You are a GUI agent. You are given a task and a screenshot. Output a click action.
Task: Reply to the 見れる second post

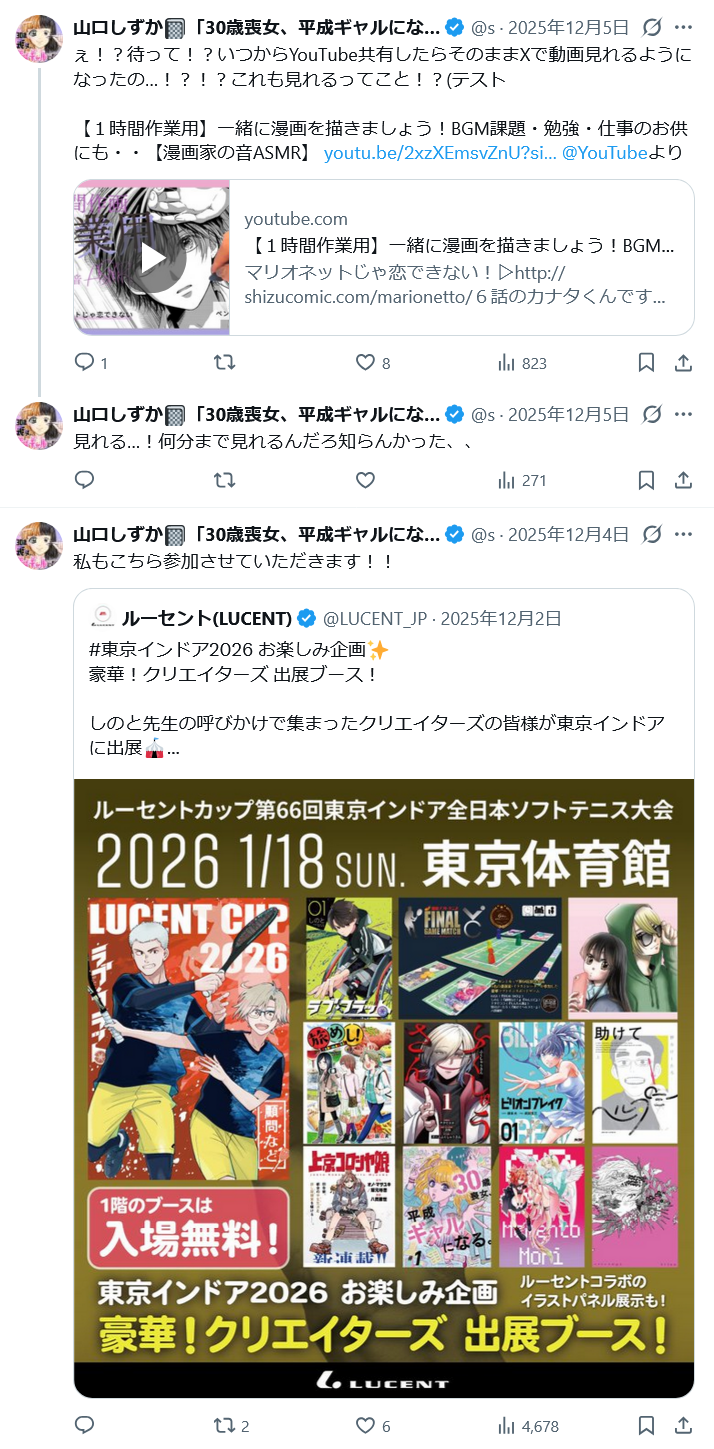86,480
